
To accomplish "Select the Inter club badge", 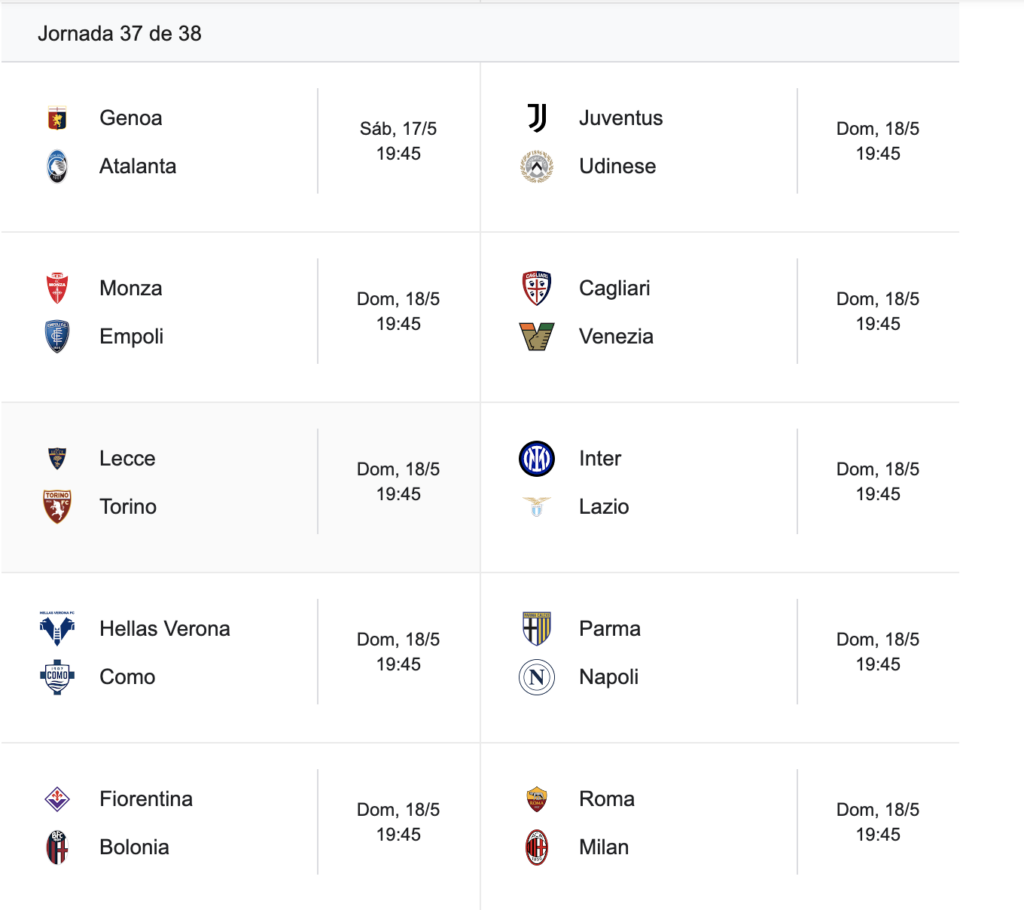I will tap(537, 459).
